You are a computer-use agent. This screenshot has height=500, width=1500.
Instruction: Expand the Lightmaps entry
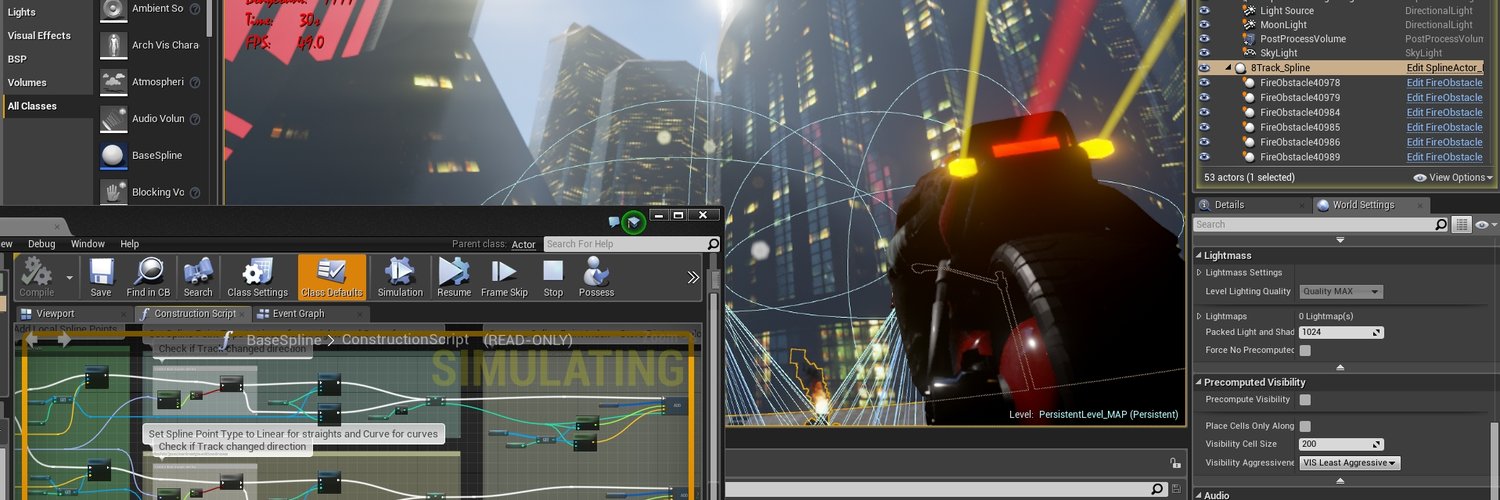(x=1200, y=316)
